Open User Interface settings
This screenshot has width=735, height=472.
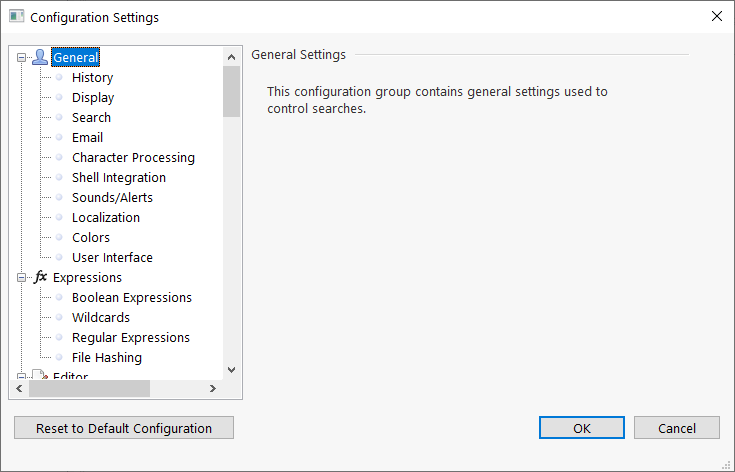point(112,257)
